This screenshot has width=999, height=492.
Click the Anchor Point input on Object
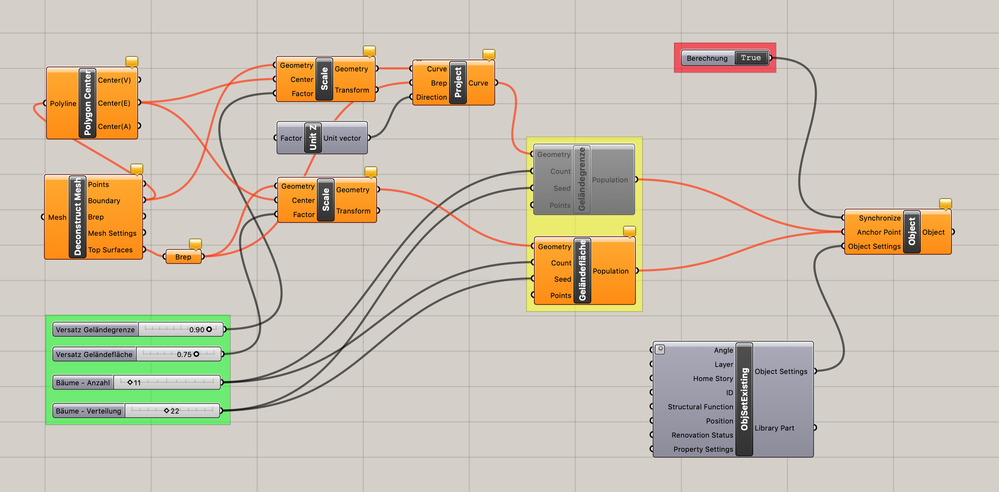click(879, 232)
